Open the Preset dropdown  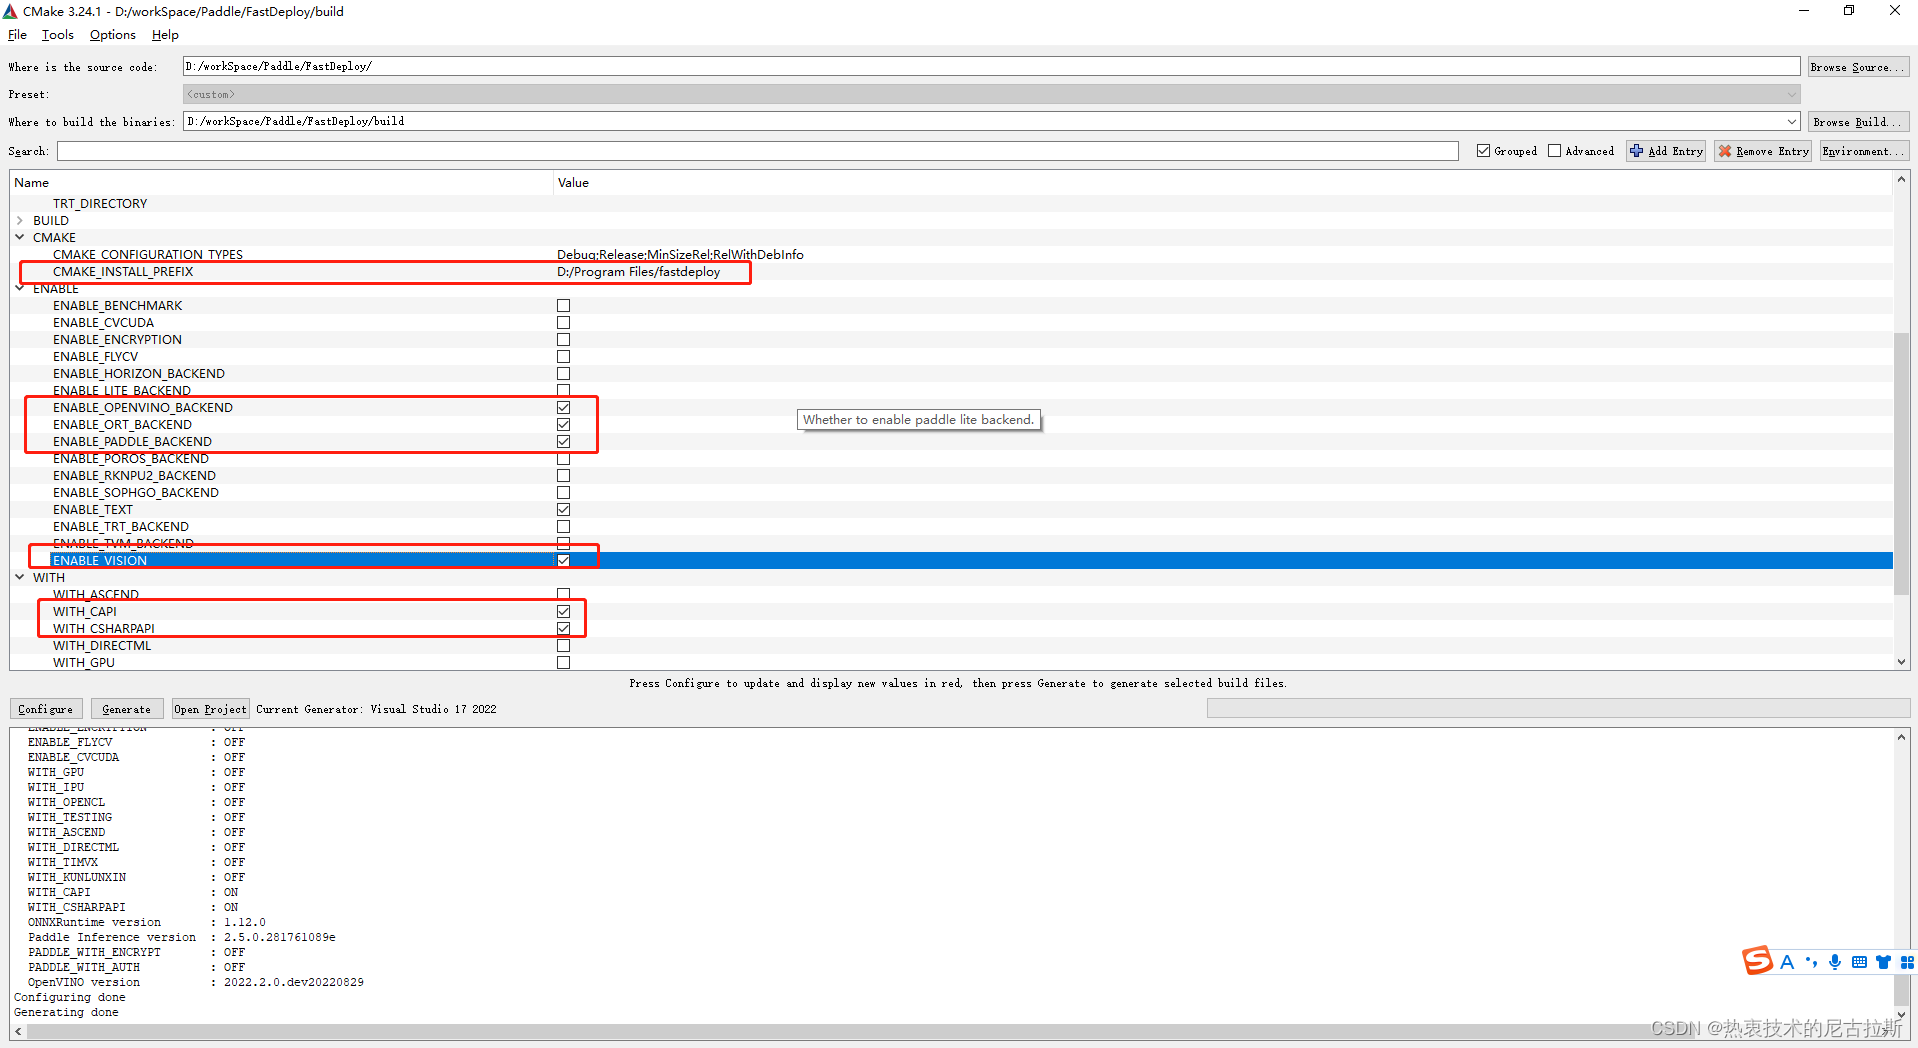pos(991,94)
